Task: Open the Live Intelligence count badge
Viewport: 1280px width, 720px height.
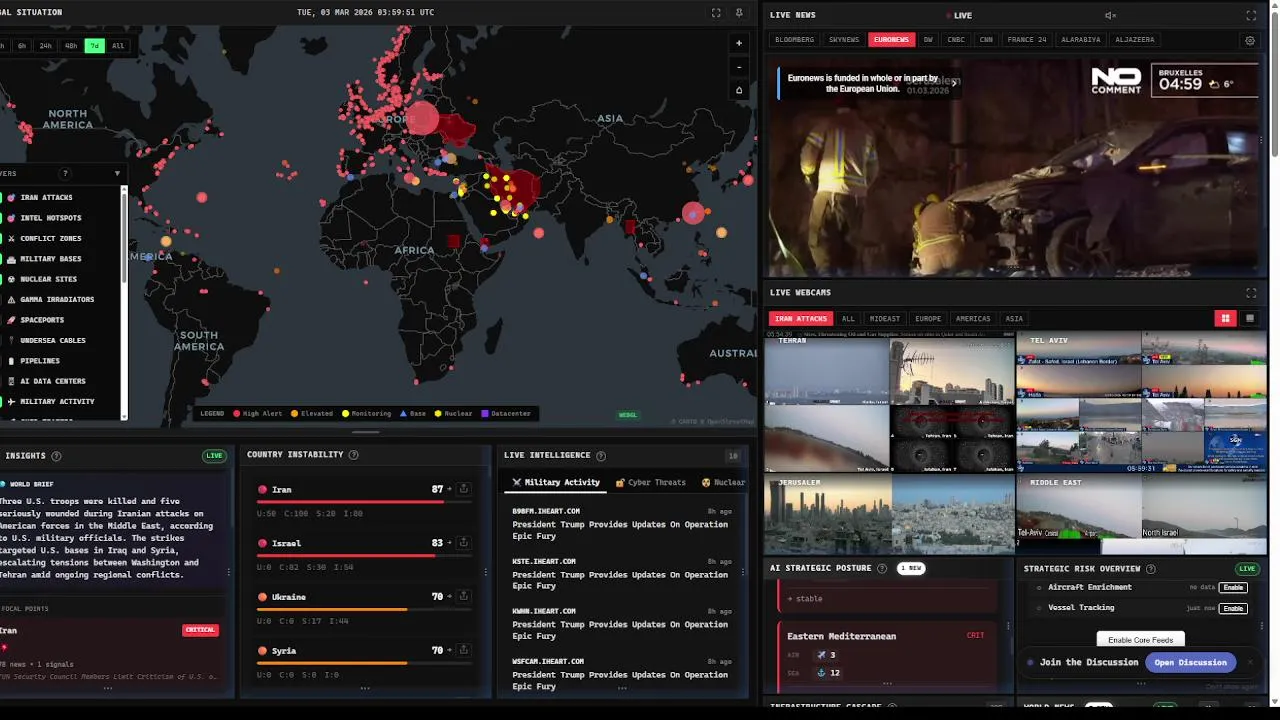Action: [x=733, y=456]
